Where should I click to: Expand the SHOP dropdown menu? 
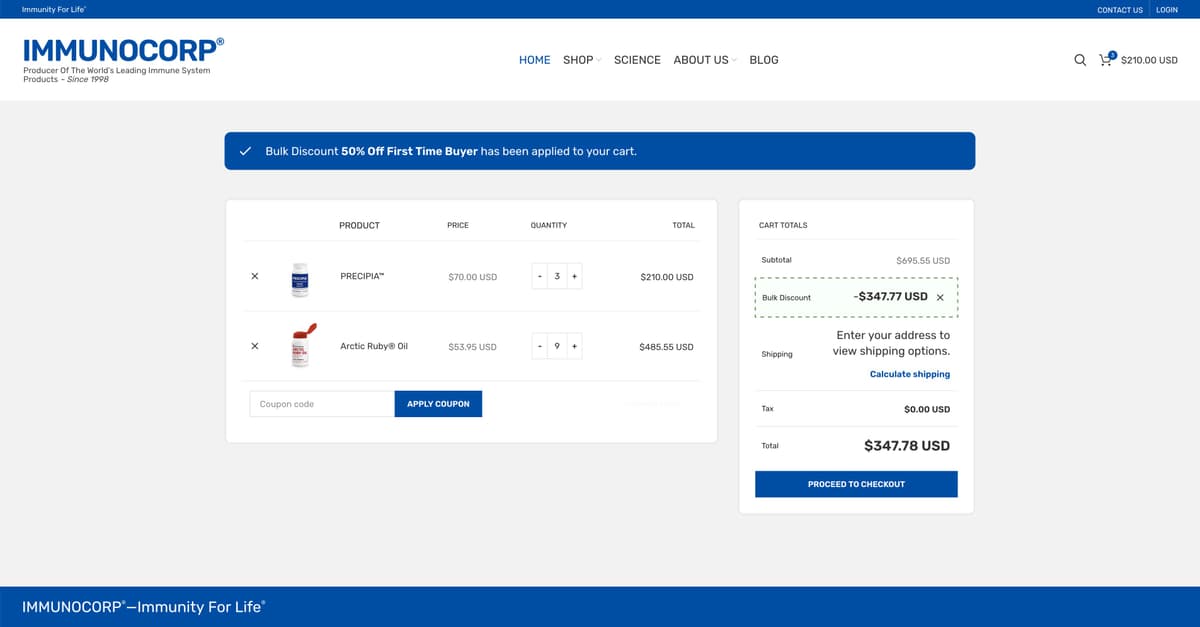581,60
